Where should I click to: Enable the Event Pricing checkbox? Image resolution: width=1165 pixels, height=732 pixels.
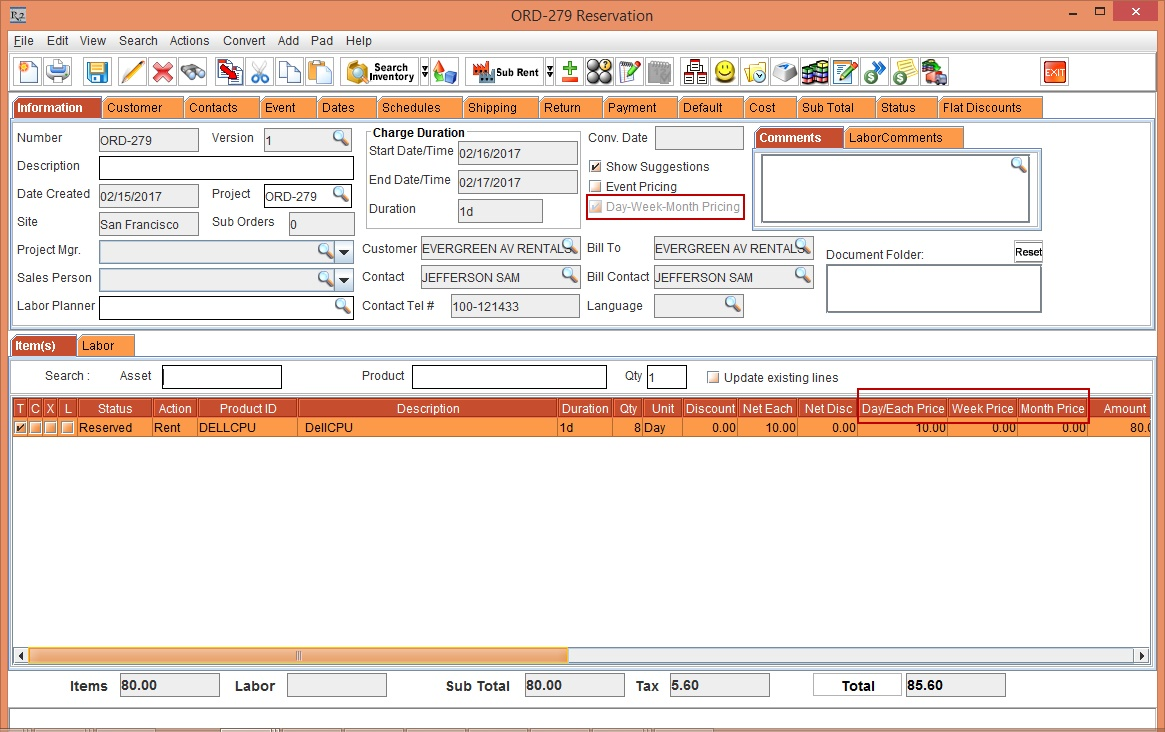596,187
